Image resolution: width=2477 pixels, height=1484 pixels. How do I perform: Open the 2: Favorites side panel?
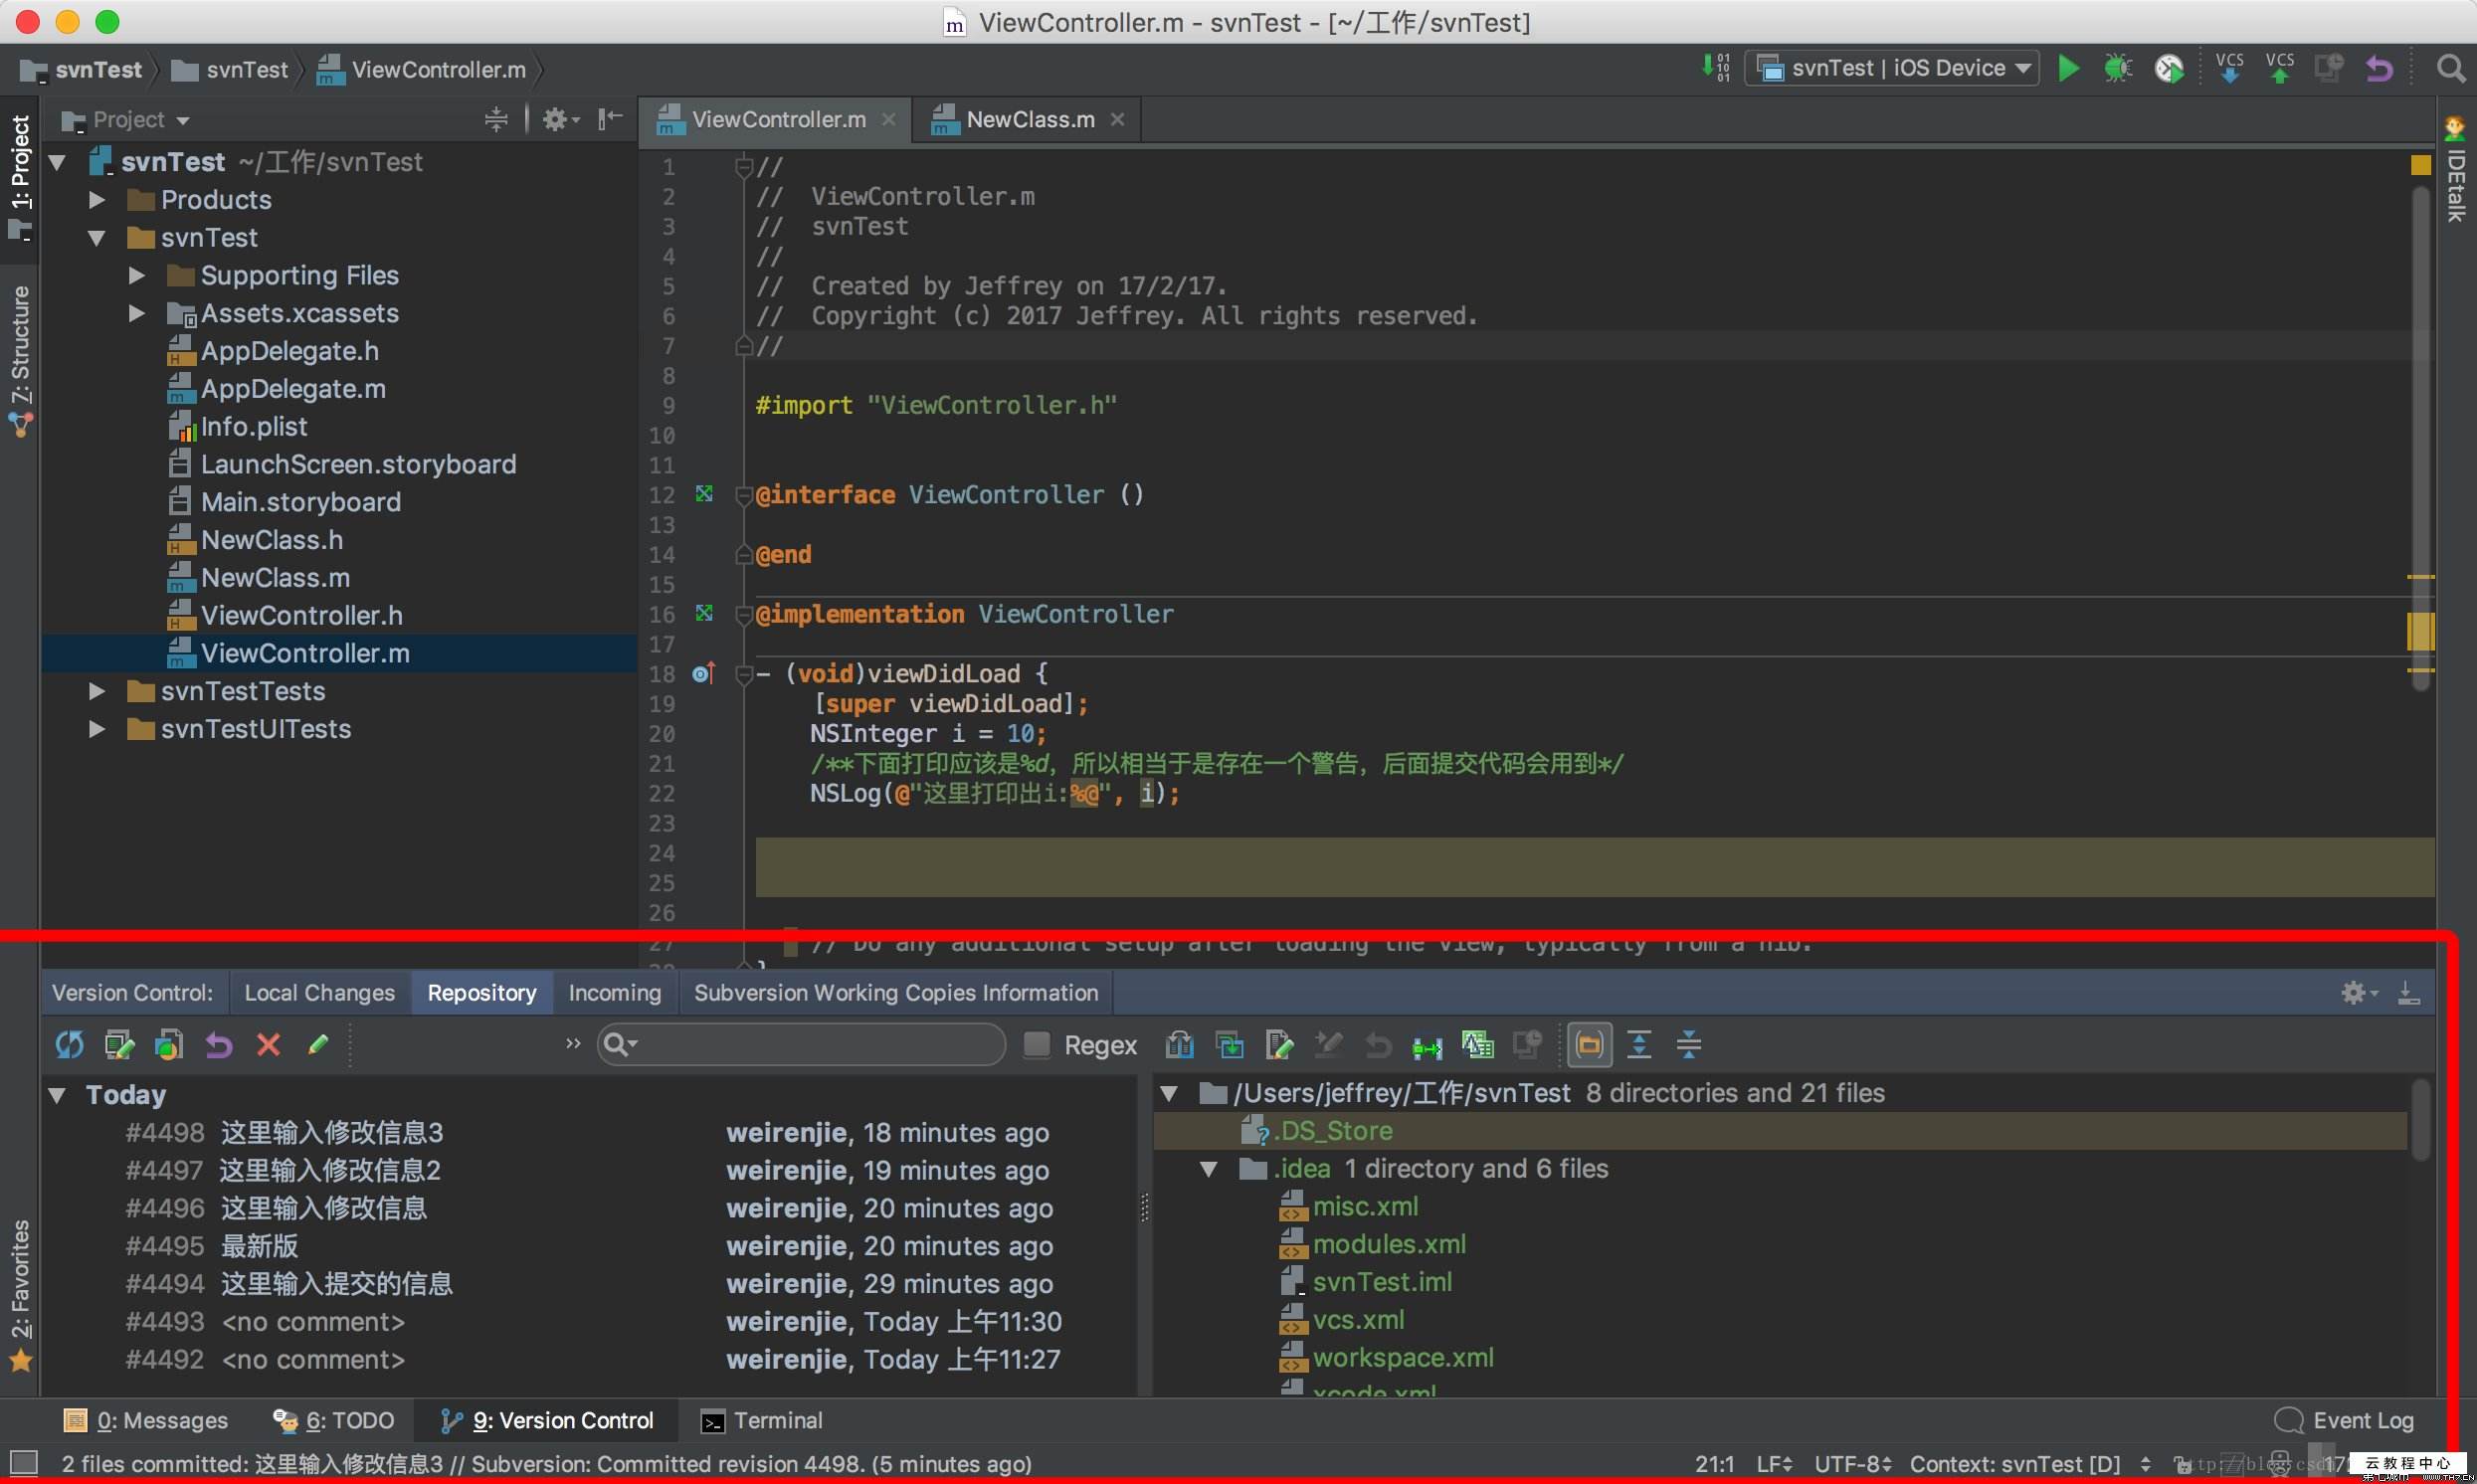20,1295
